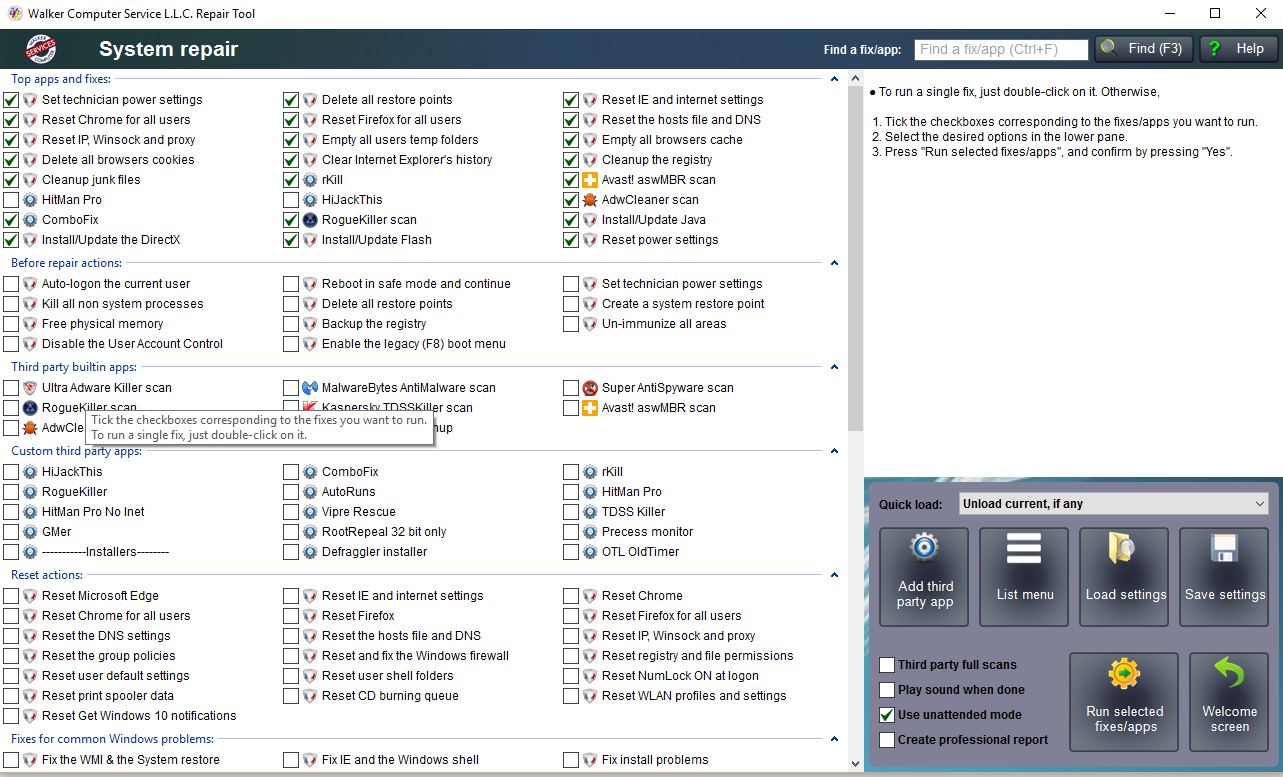Select the Reset Get Windows 10 notifications text
1283x777 pixels.
coord(139,716)
